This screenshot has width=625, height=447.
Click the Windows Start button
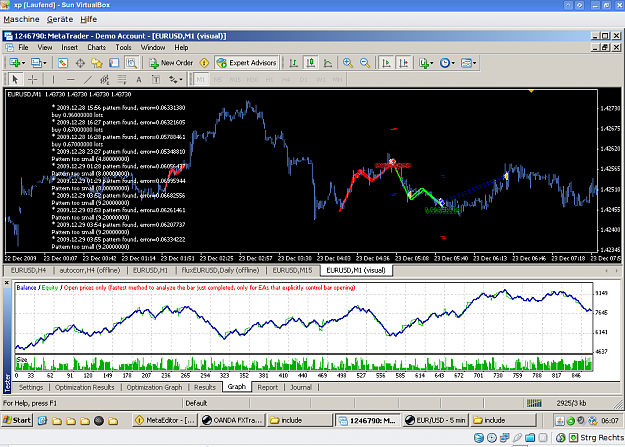(x=17, y=420)
